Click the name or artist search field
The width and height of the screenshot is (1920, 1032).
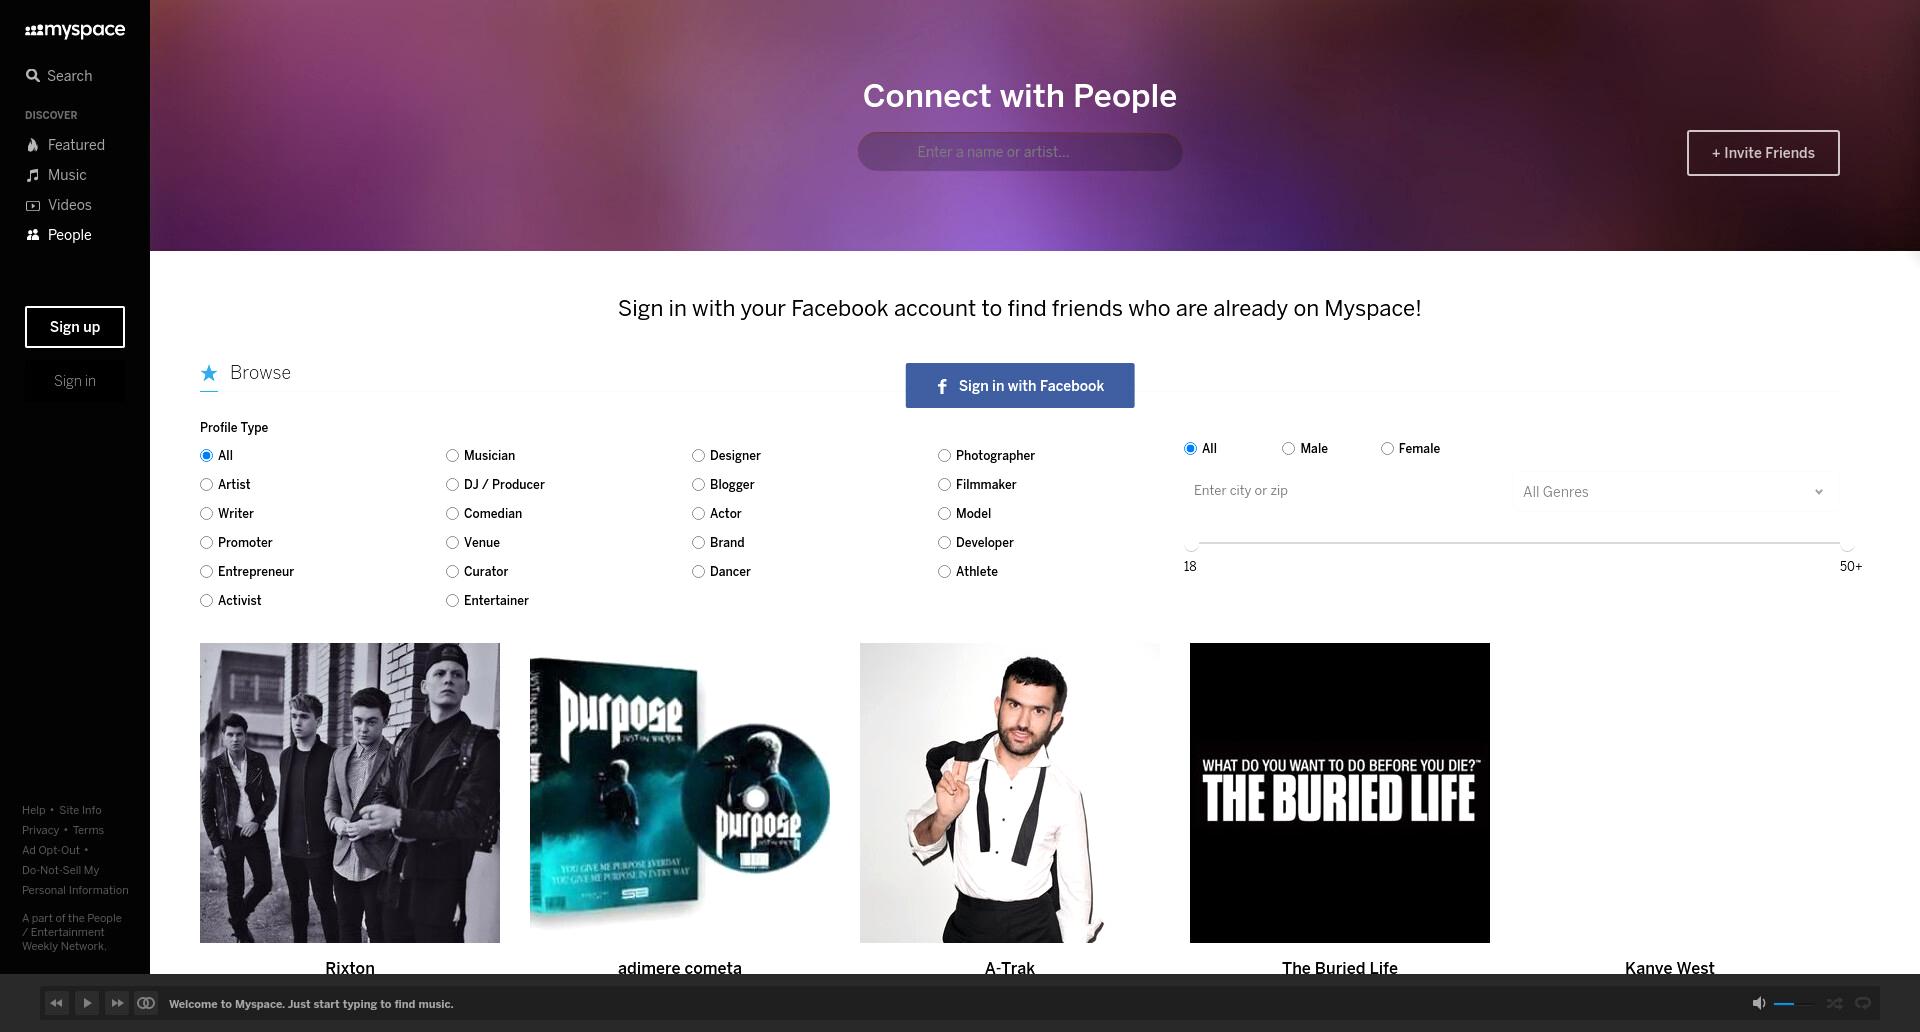point(1020,152)
